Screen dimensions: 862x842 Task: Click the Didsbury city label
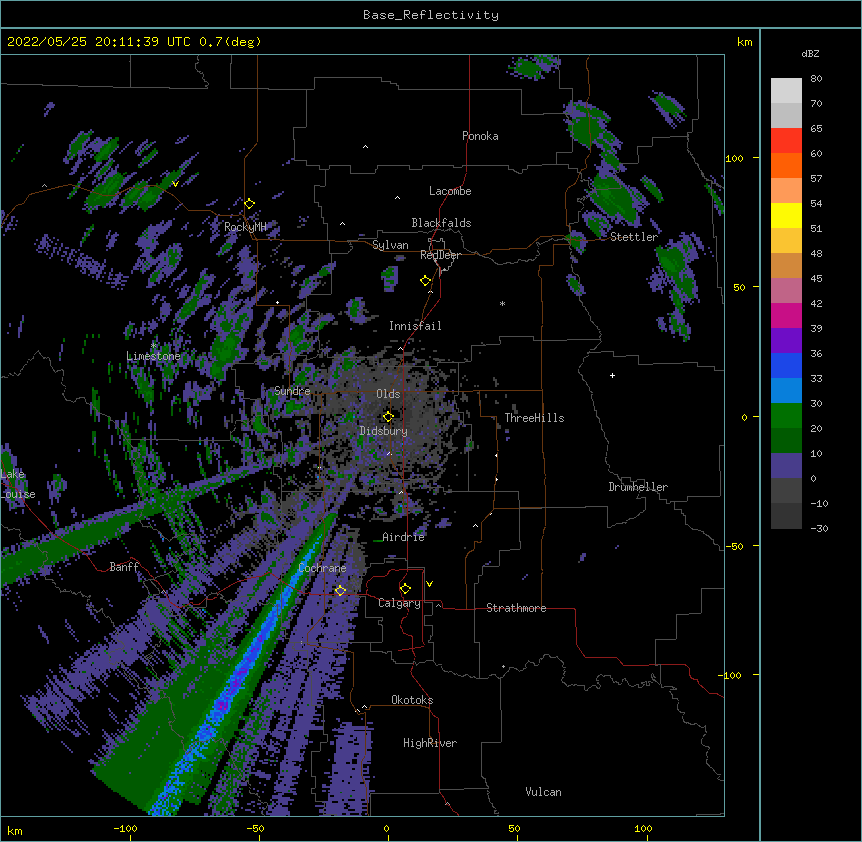(x=383, y=431)
